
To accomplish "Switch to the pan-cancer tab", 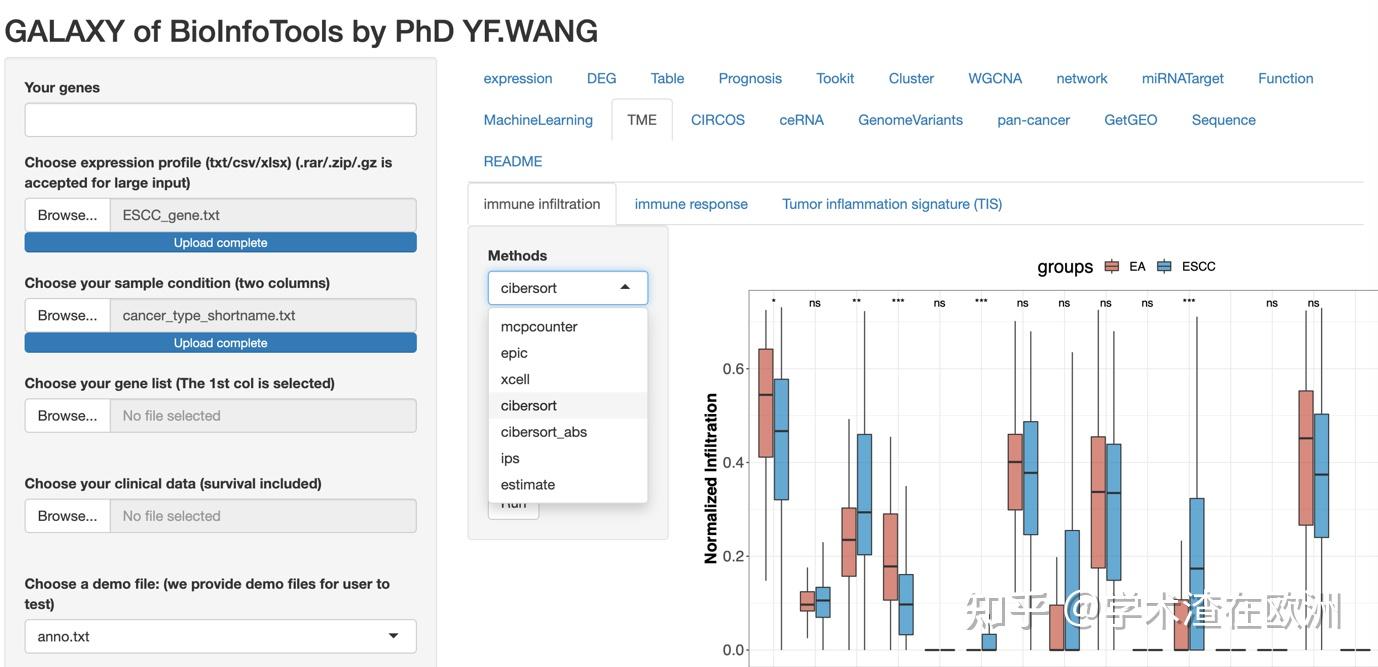I will click(x=1033, y=120).
